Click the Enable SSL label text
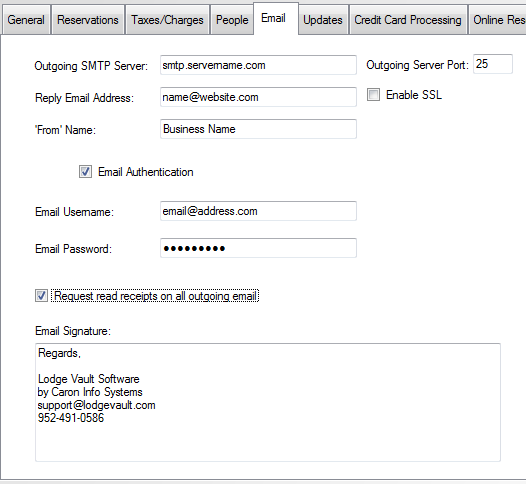526x484 pixels. (x=414, y=95)
